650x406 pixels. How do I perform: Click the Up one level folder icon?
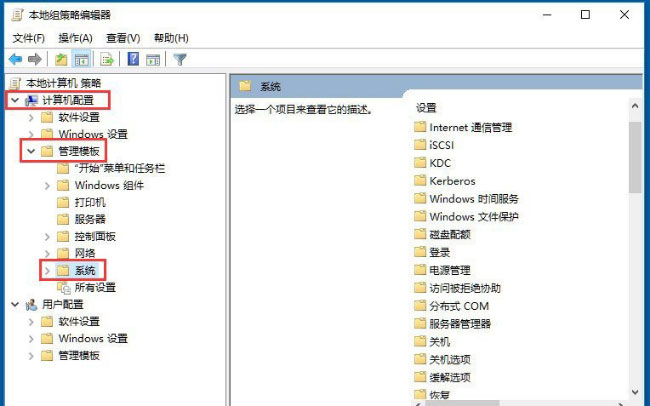[x=61, y=60]
